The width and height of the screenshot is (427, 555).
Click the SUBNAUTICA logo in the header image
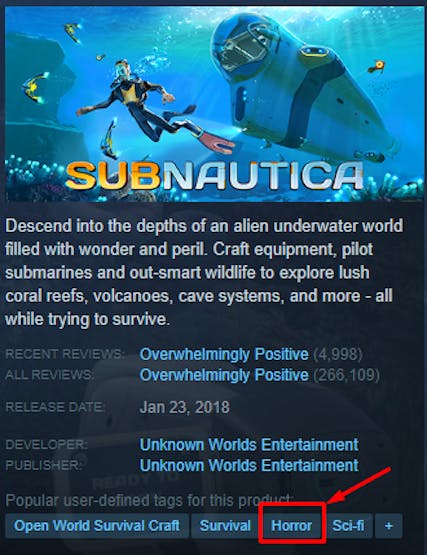tap(215, 176)
